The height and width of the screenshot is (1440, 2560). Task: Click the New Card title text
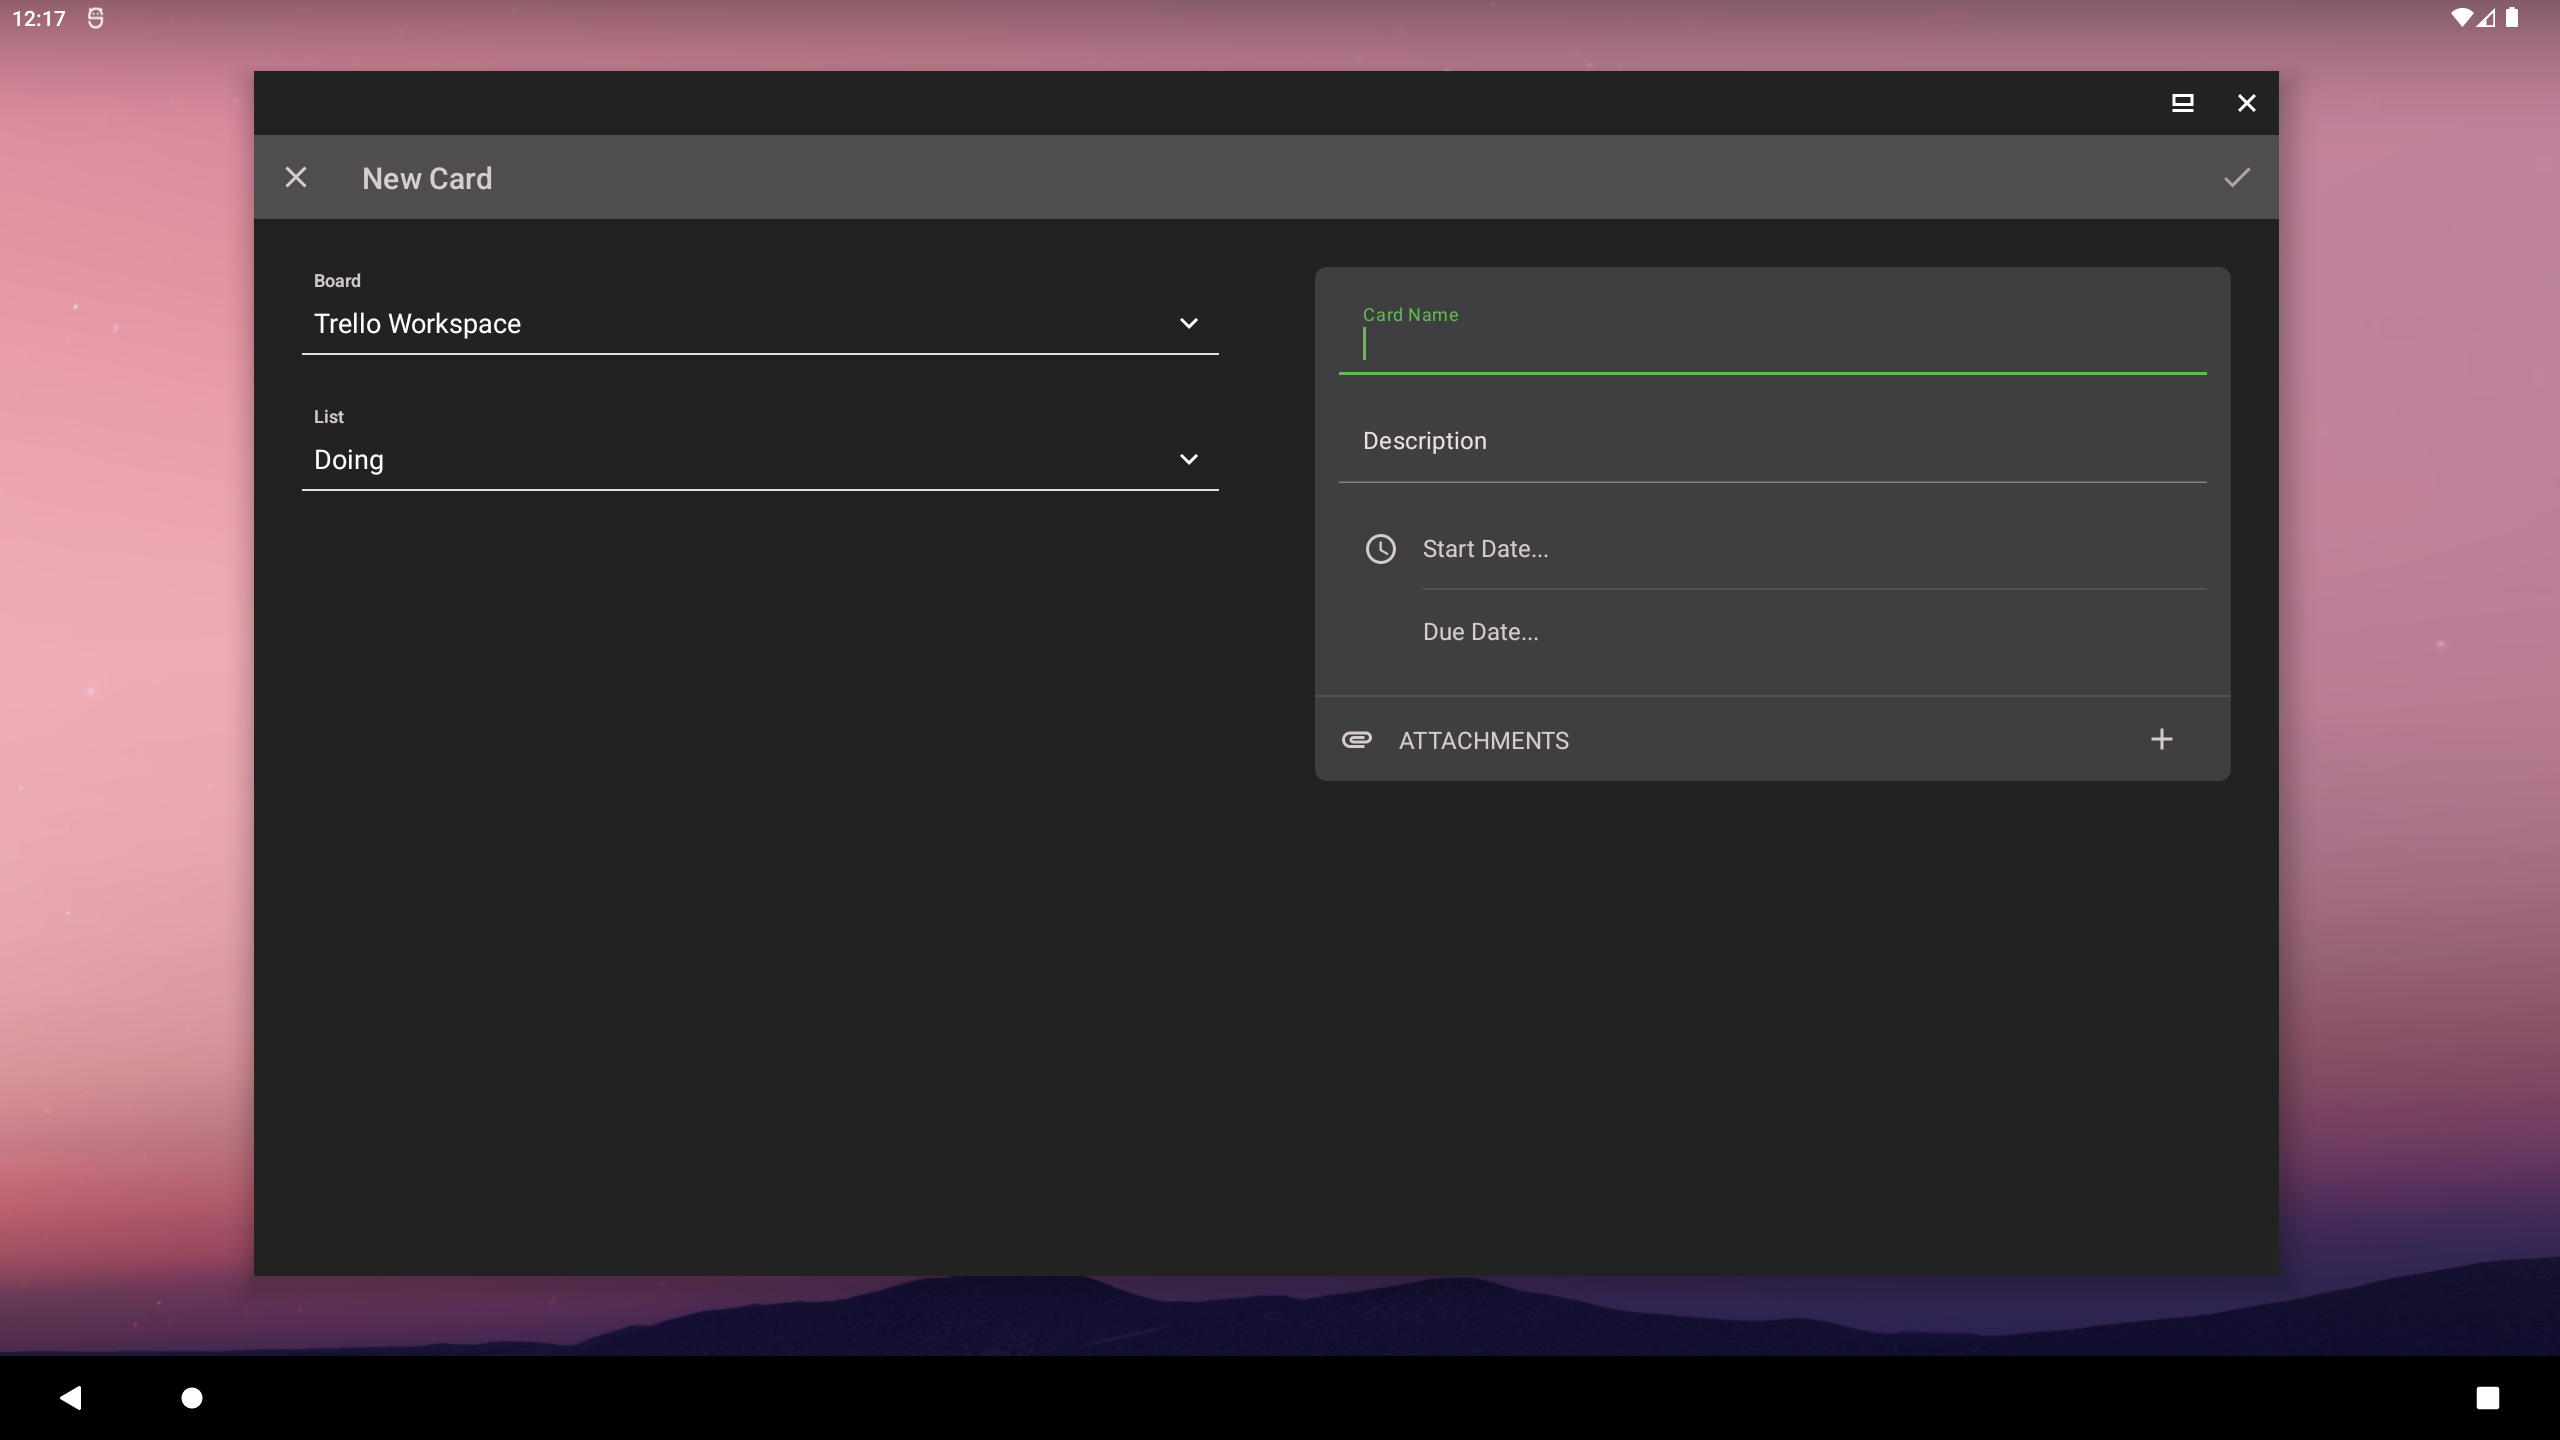[x=427, y=179]
